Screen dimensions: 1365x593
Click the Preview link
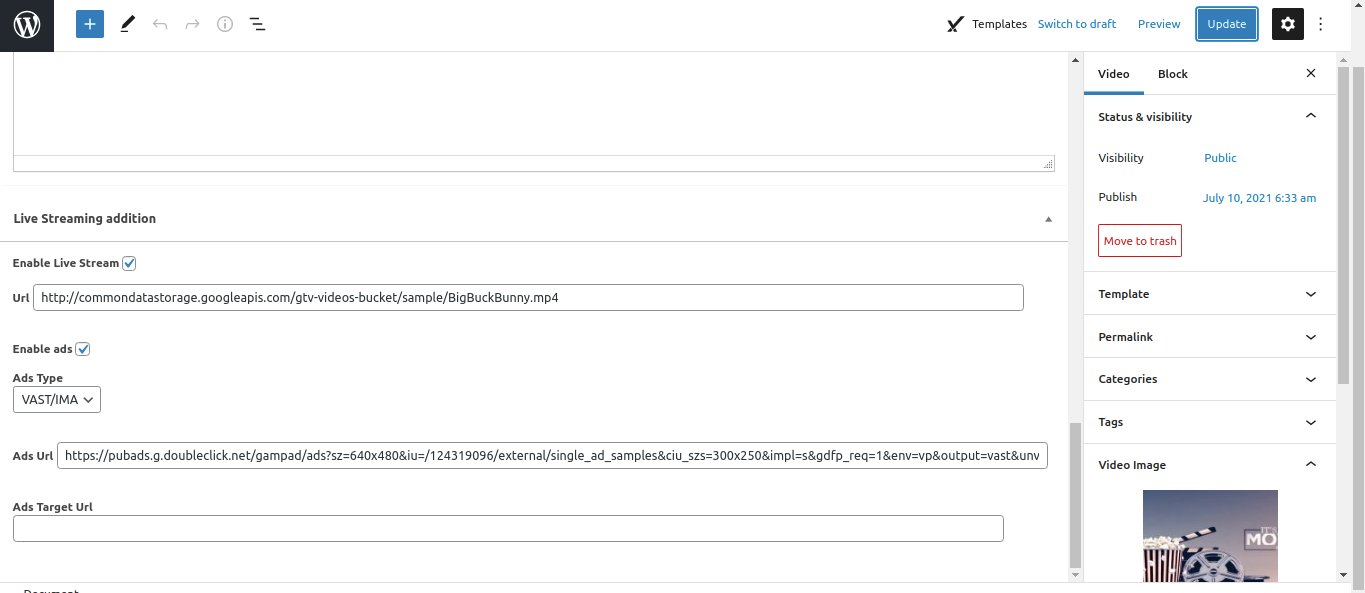[1159, 24]
